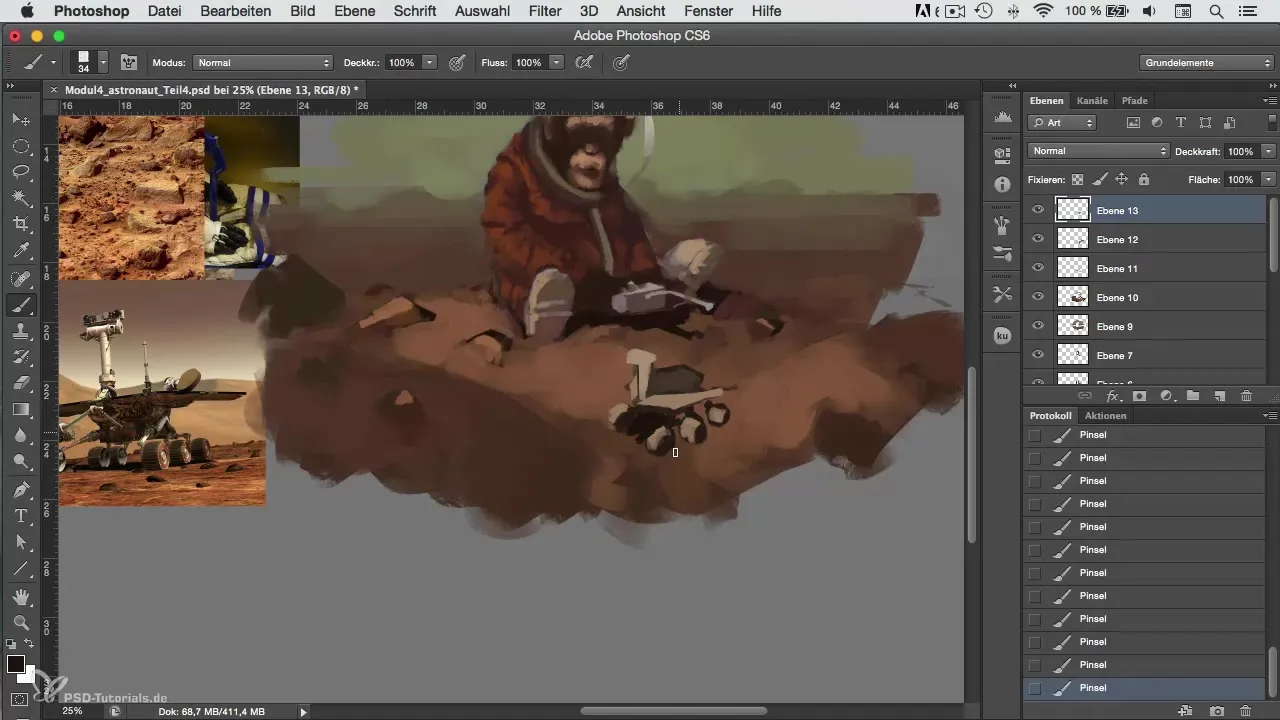Viewport: 1280px width, 720px height.
Task: Open the Filter menu
Action: (x=545, y=11)
